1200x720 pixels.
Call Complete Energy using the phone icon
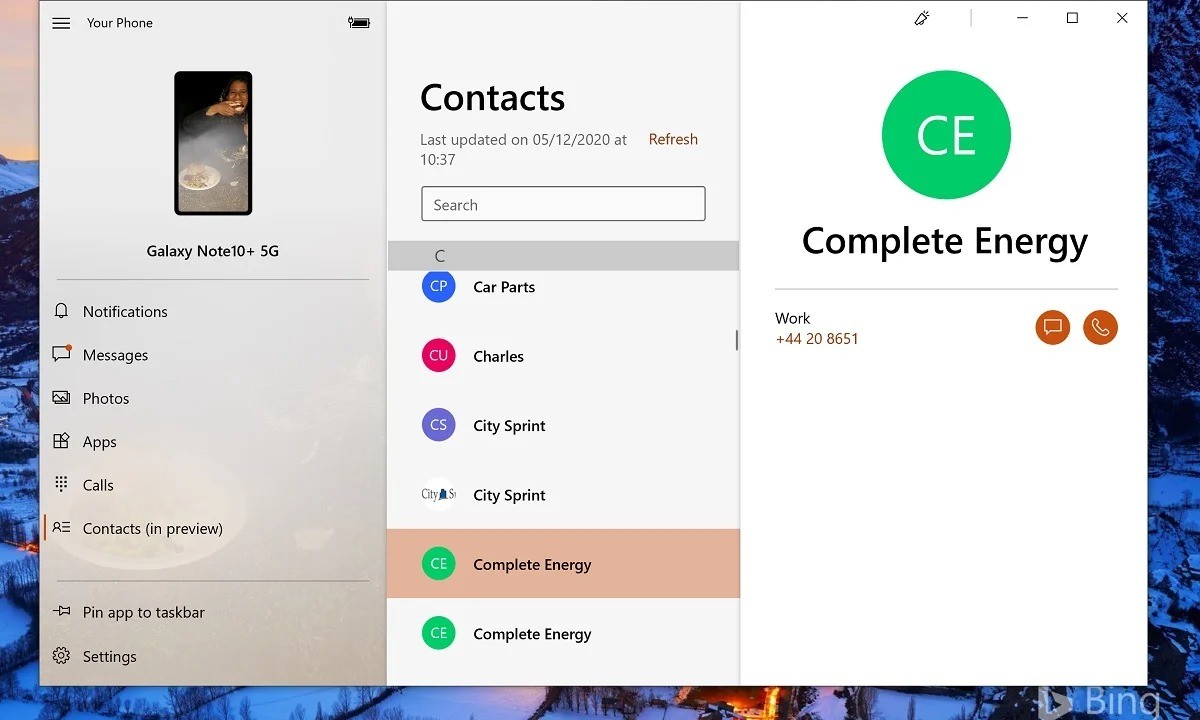pyautogui.click(x=1100, y=327)
